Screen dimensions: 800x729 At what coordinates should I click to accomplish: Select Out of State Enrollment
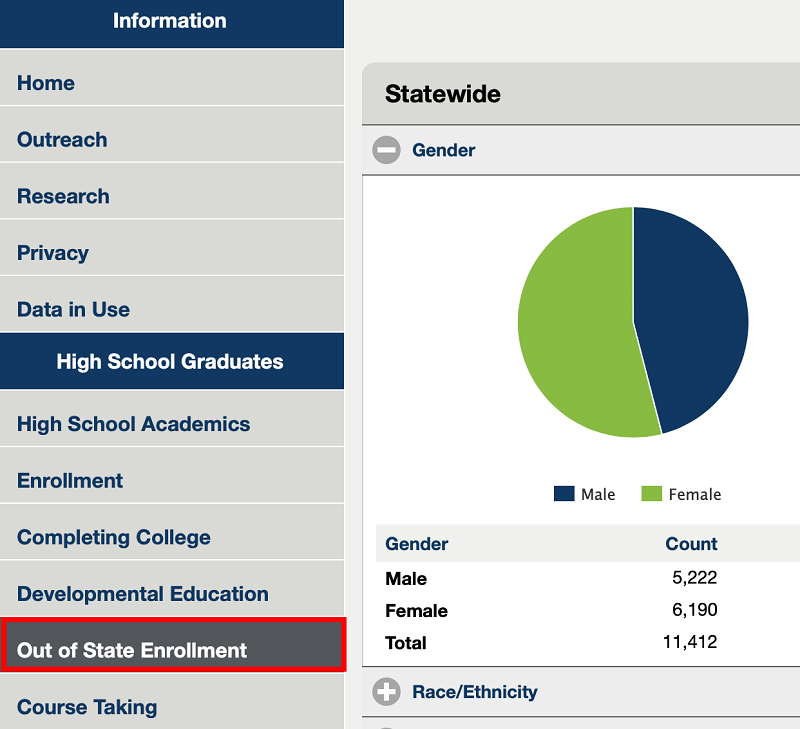pyautogui.click(x=131, y=650)
